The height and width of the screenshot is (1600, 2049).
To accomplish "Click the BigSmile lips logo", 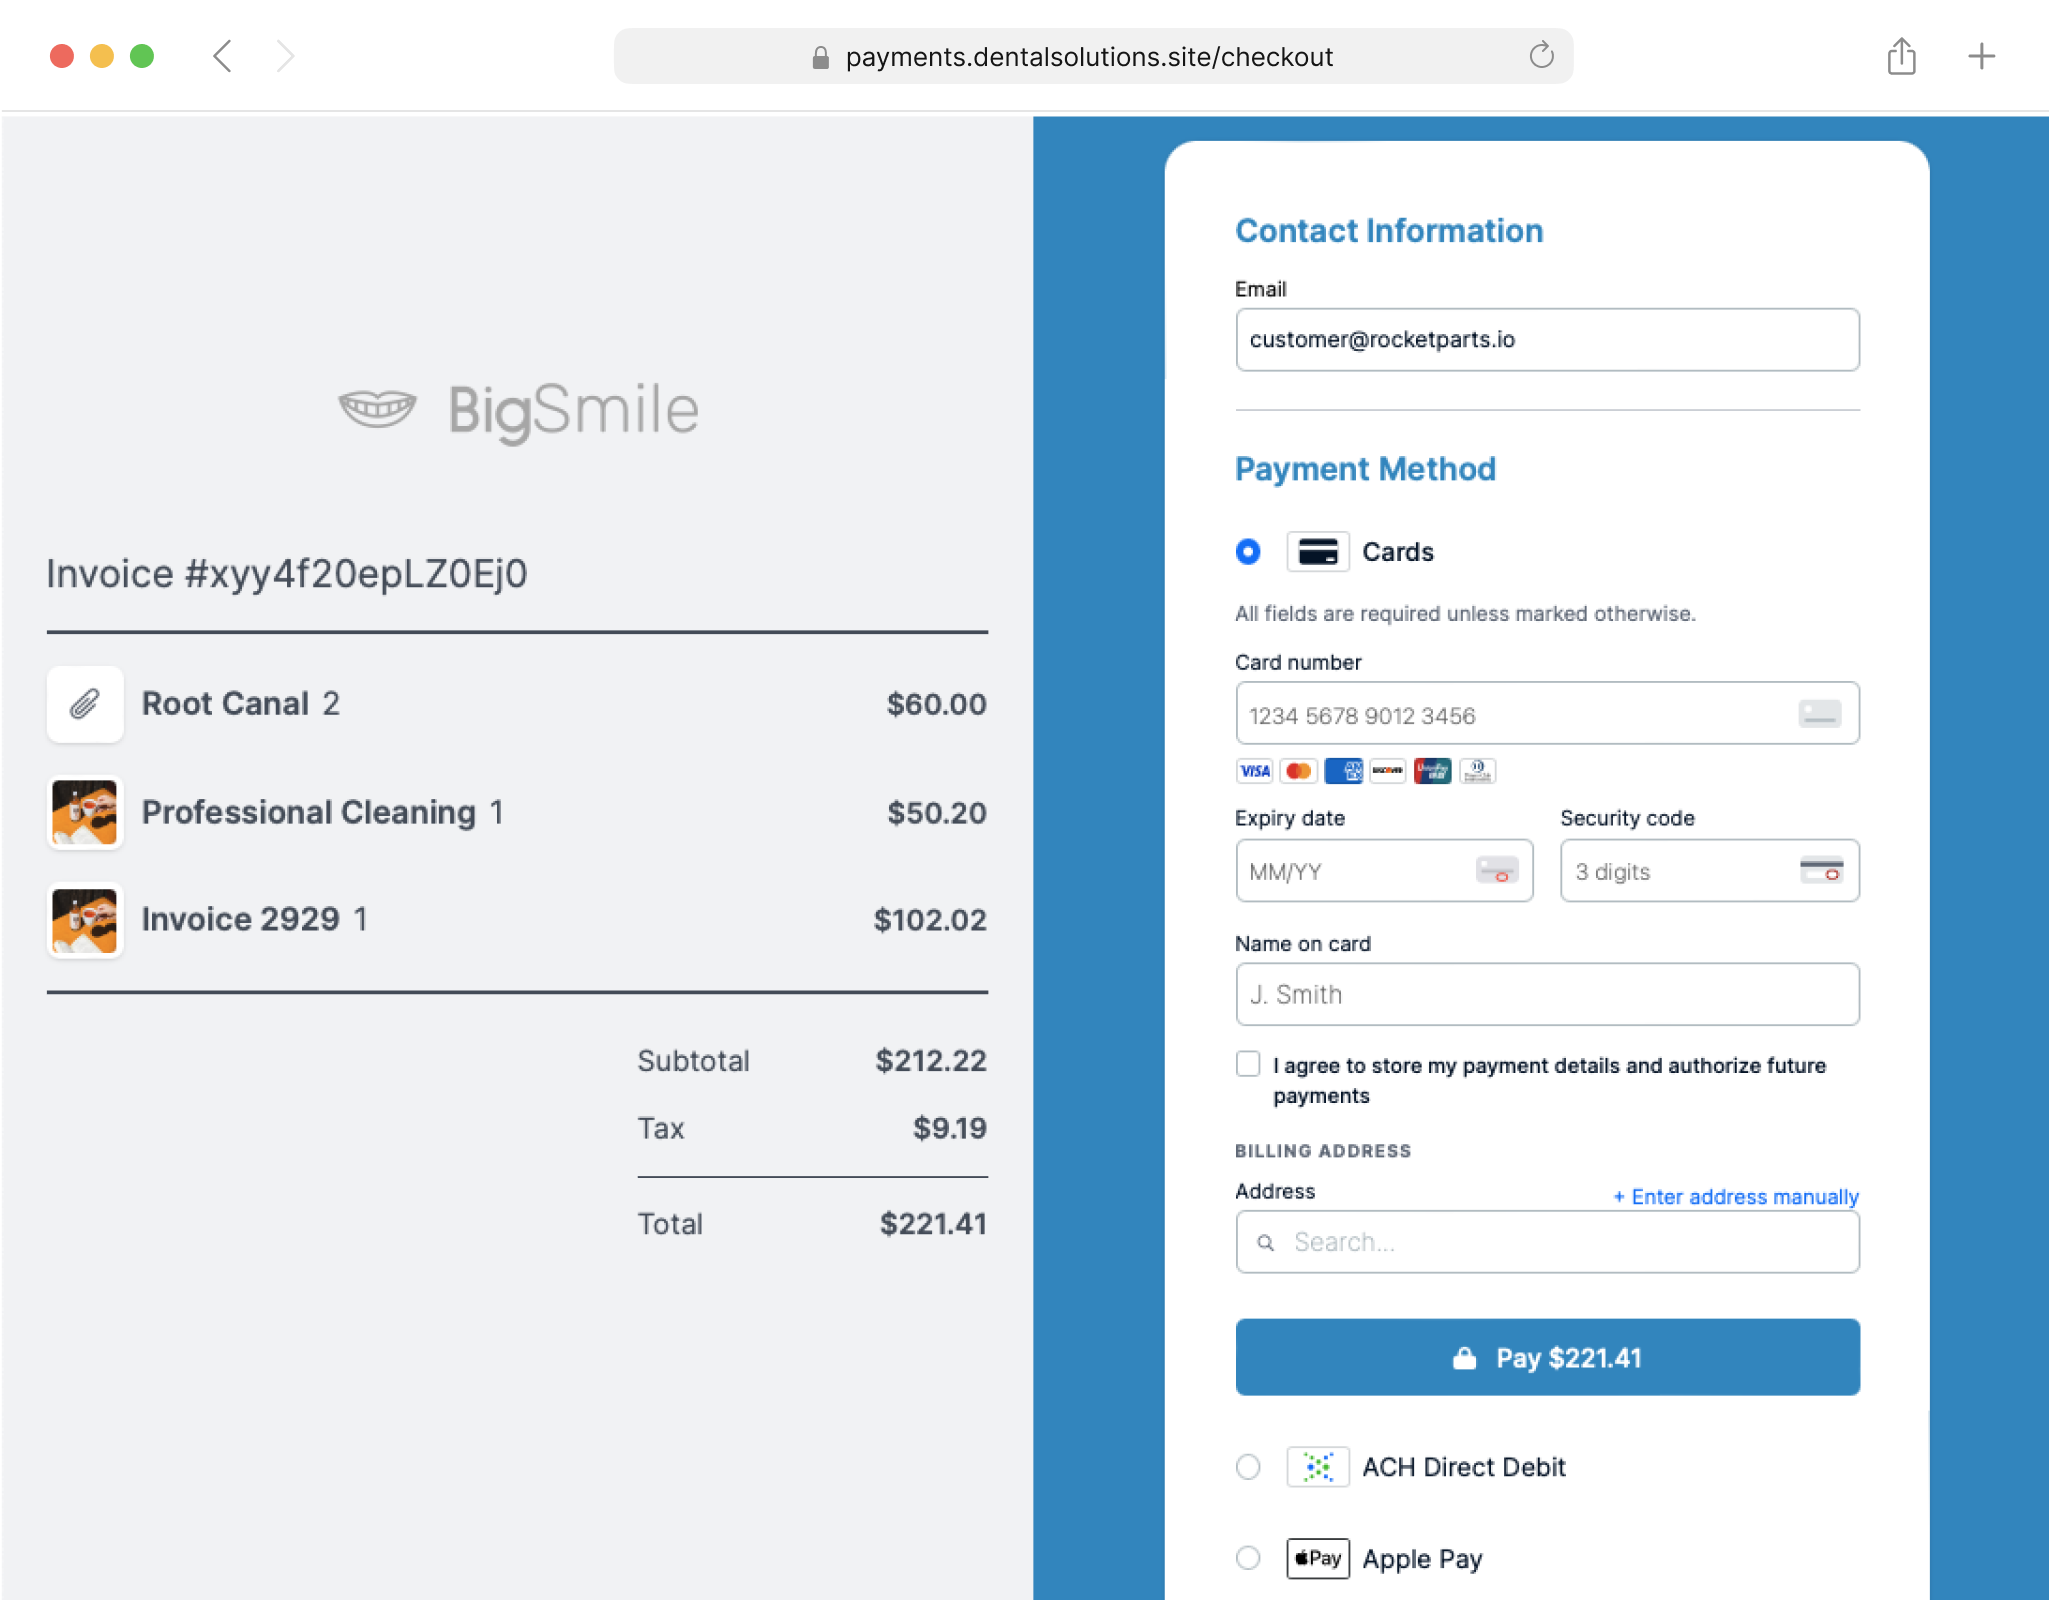I will 377,408.
